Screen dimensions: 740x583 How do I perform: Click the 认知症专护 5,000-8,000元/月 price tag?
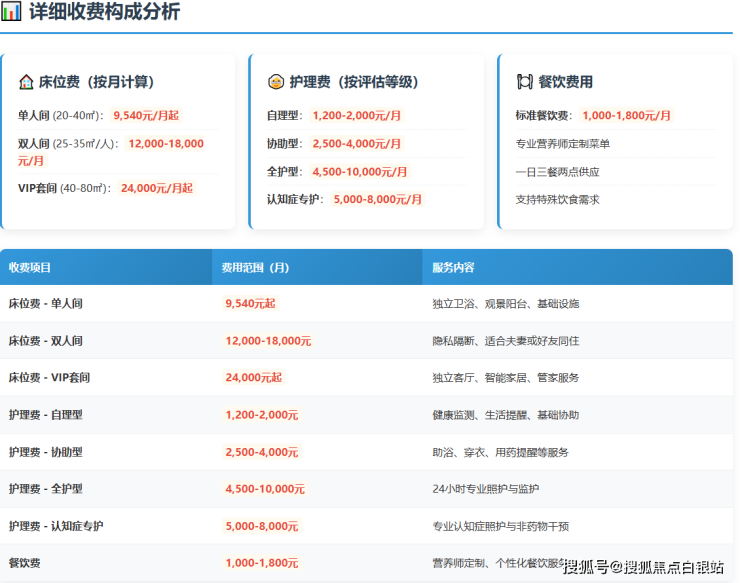click(x=378, y=200)
